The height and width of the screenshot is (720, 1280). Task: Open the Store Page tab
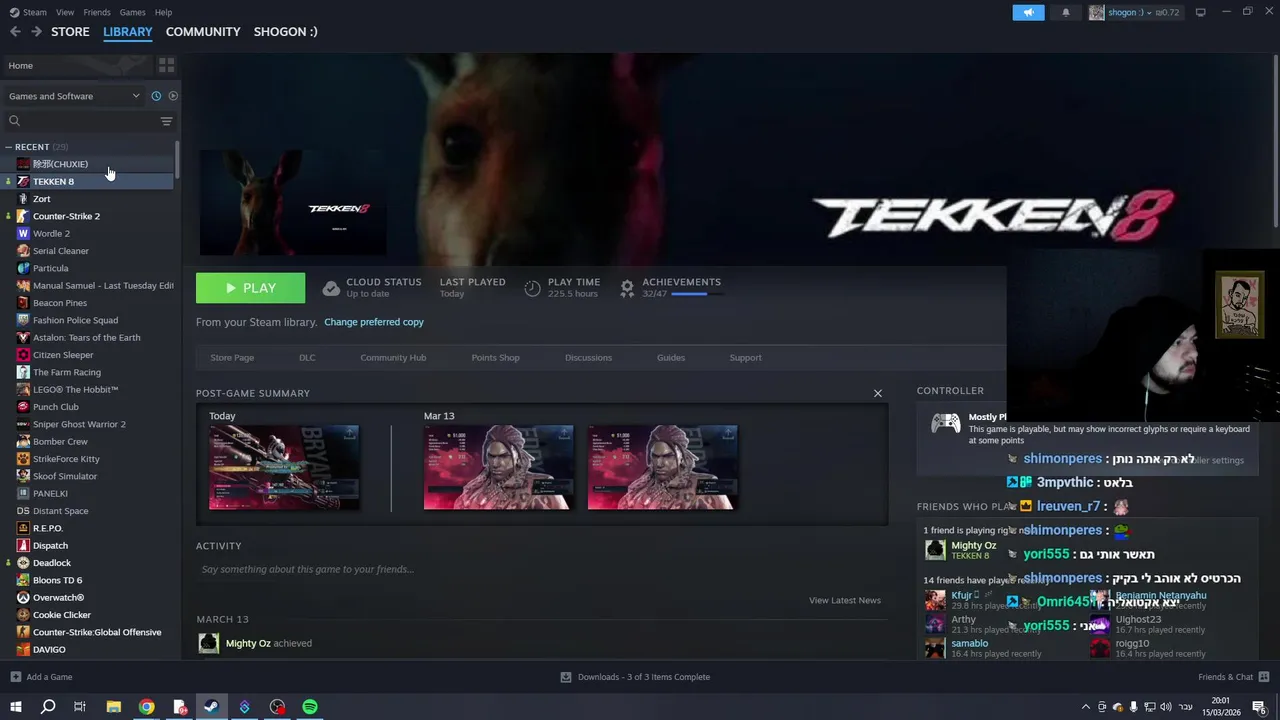click(232, 358)
